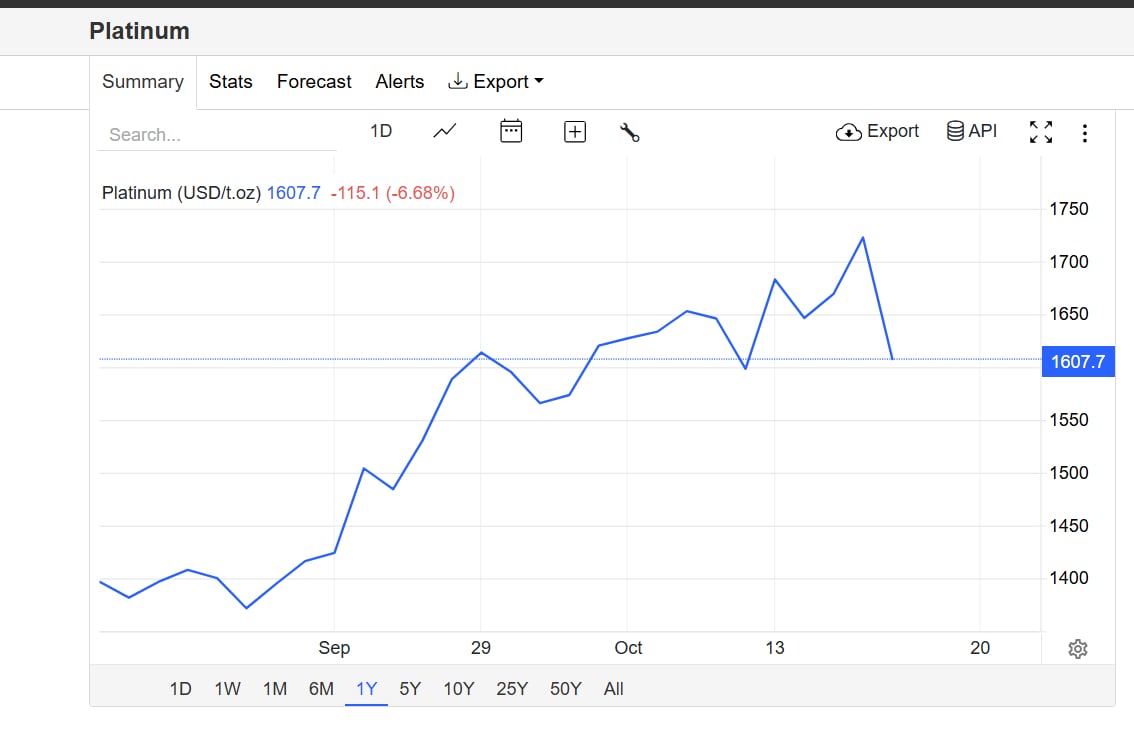Open the calendar date range picker

[x=511, y=131]
